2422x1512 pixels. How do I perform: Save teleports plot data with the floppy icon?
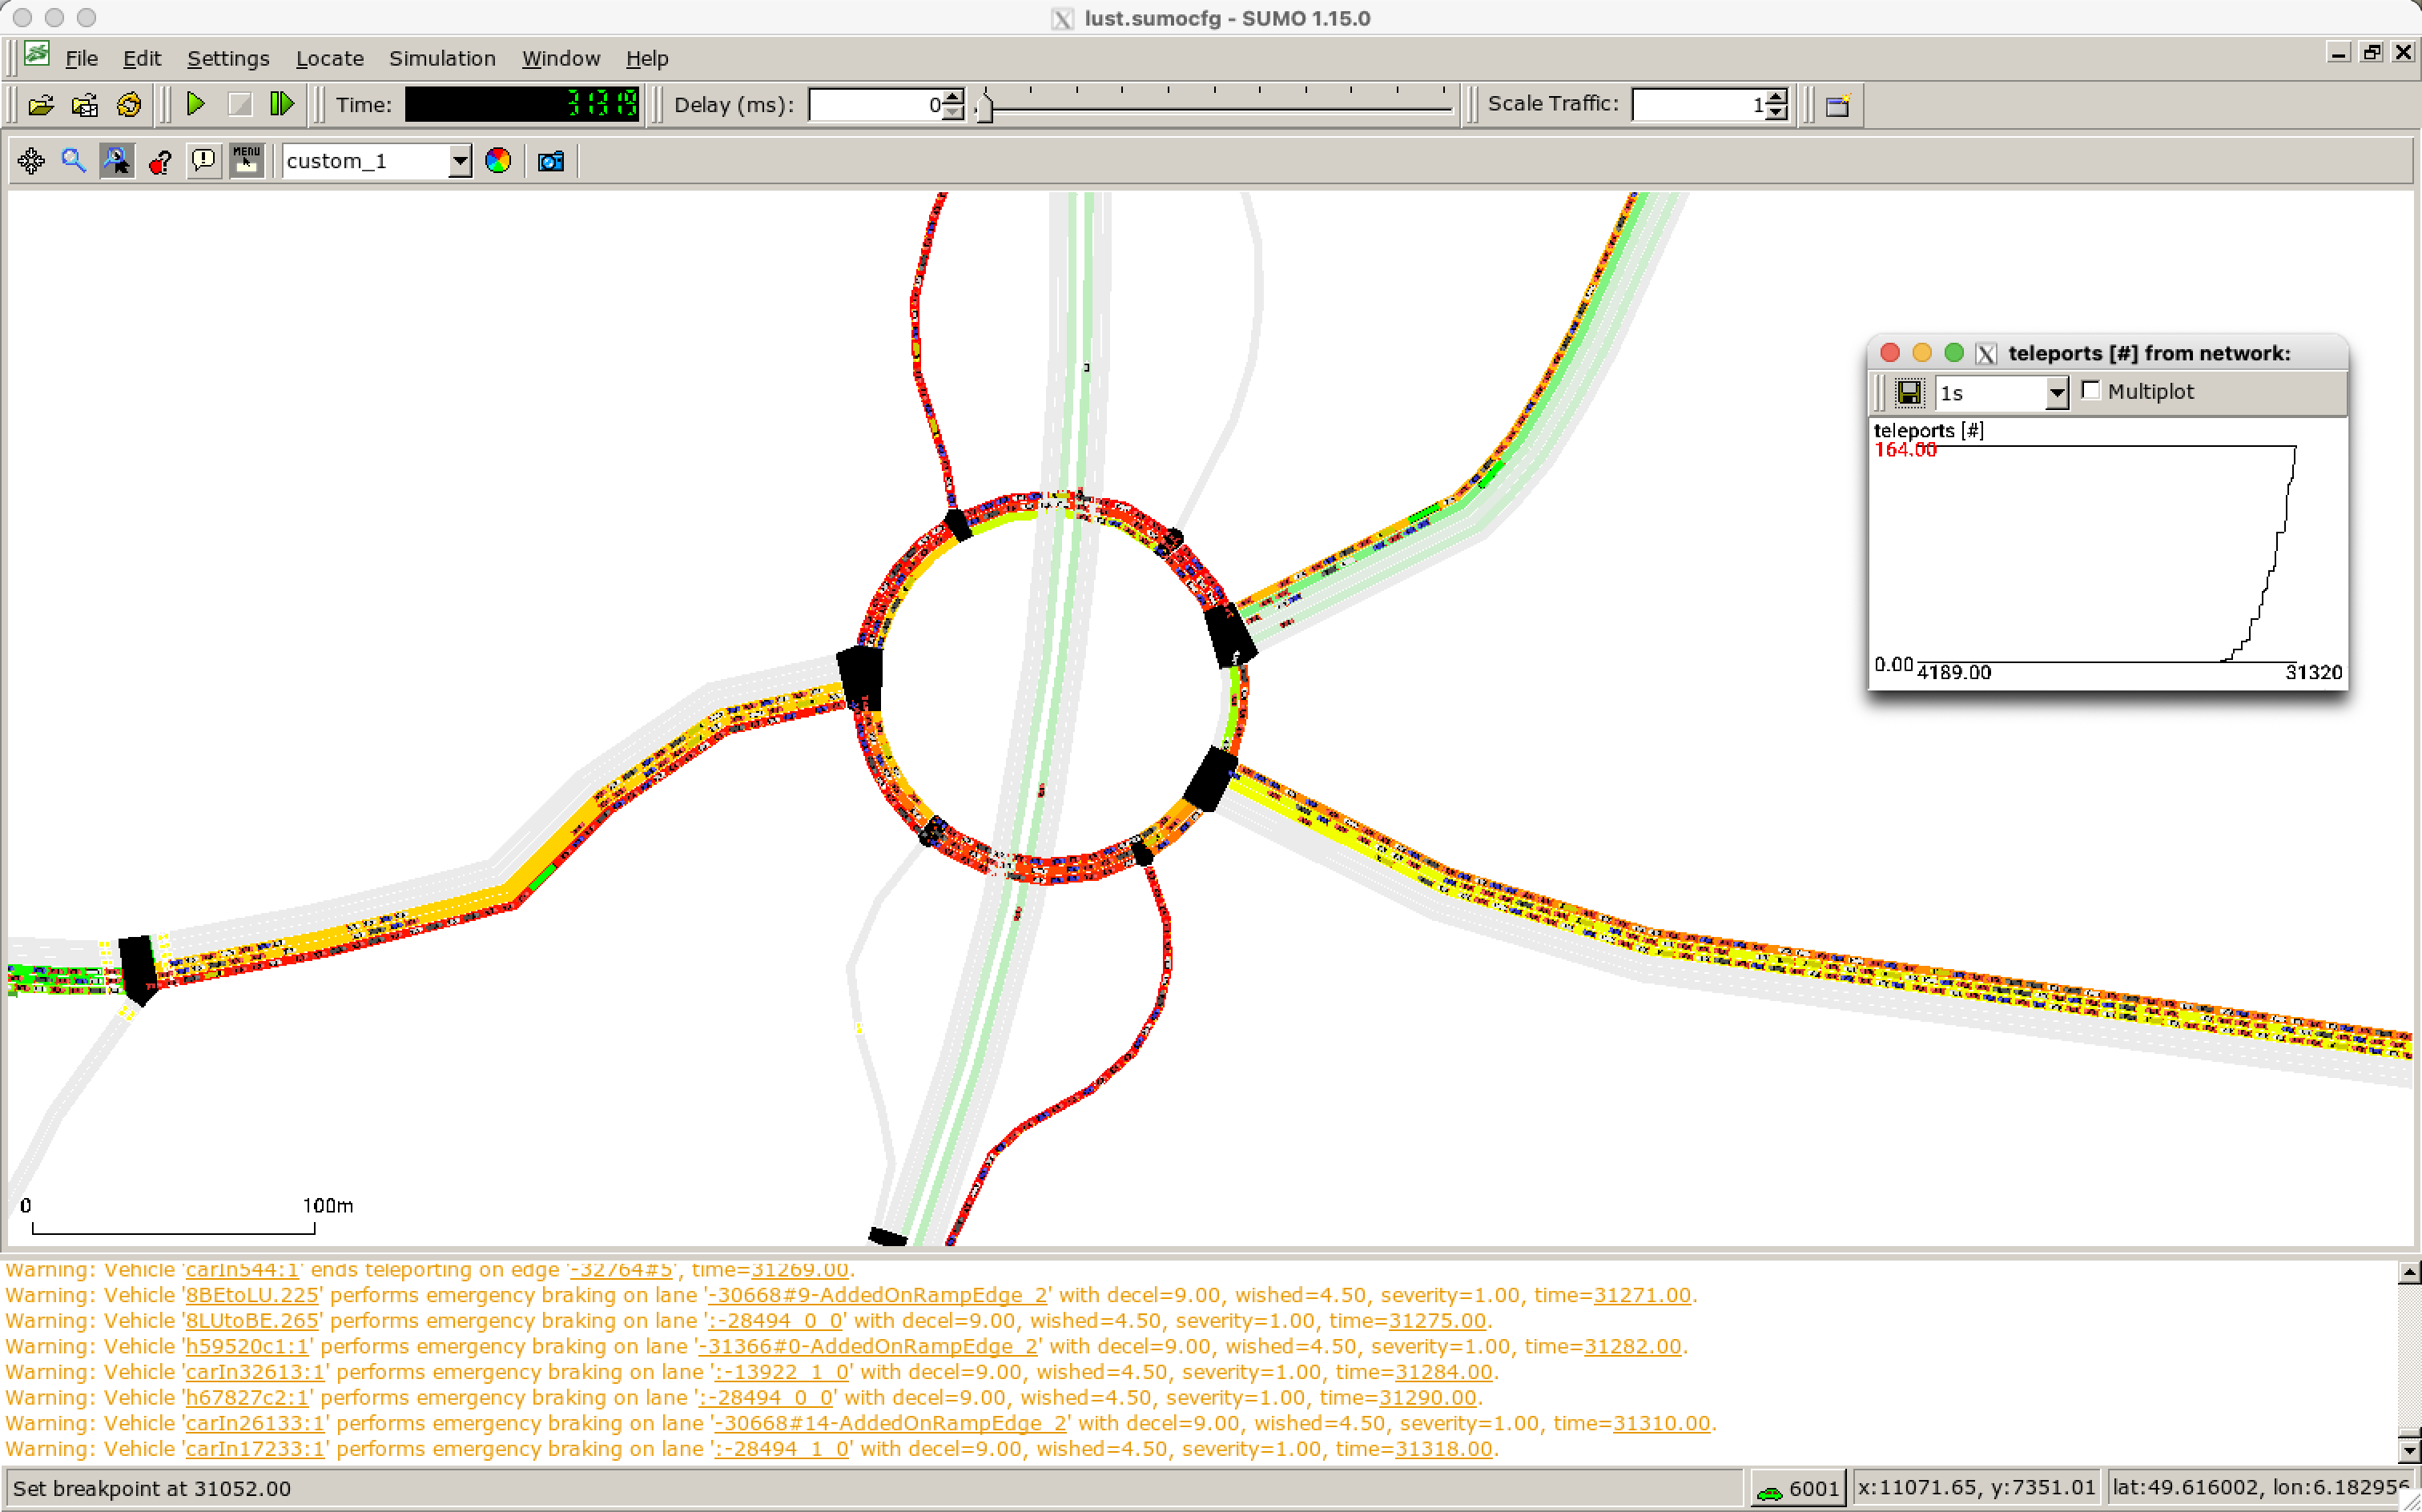pyautogui.click(x=1909, y=393)
